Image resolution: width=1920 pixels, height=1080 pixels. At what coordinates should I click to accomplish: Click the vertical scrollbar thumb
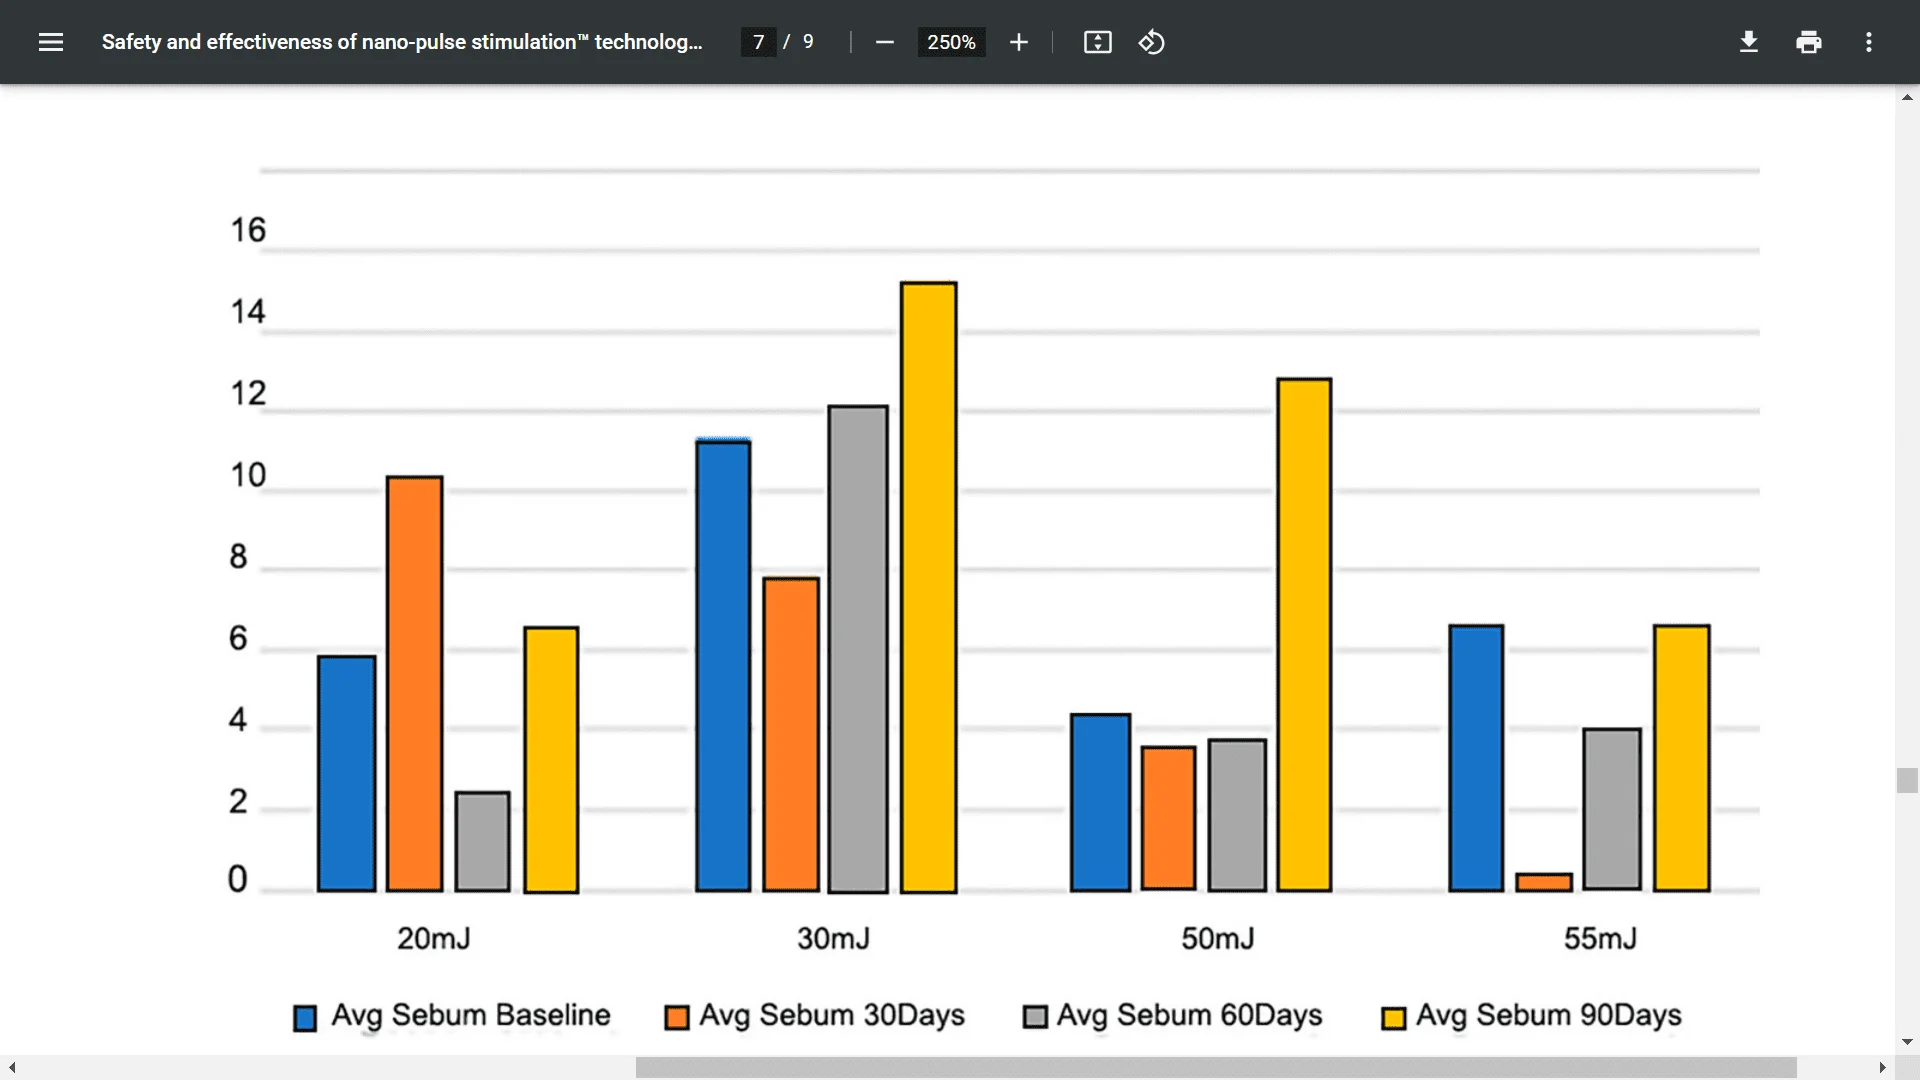click(1907, 780)
